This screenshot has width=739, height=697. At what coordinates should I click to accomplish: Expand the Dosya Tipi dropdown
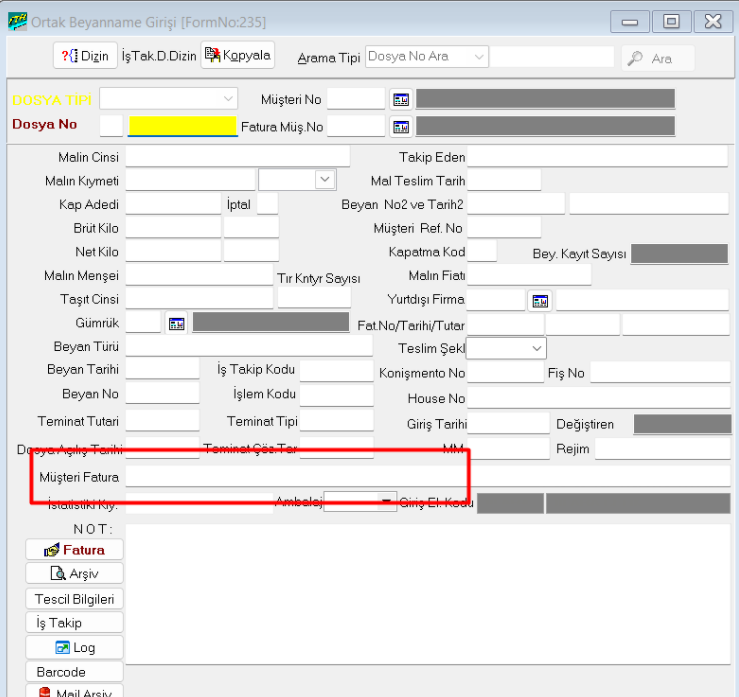point(228,99)
